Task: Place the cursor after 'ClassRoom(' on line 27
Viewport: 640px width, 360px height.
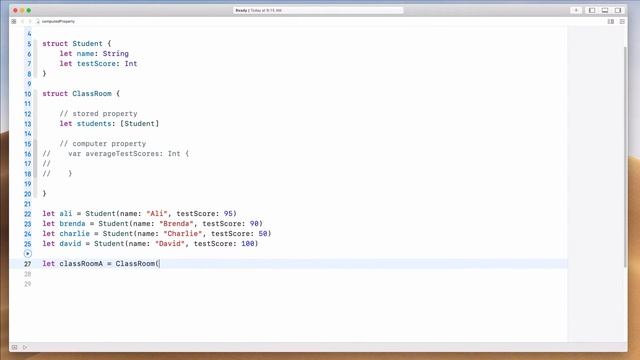Action: pyautogui.click(x=160, y=264)
